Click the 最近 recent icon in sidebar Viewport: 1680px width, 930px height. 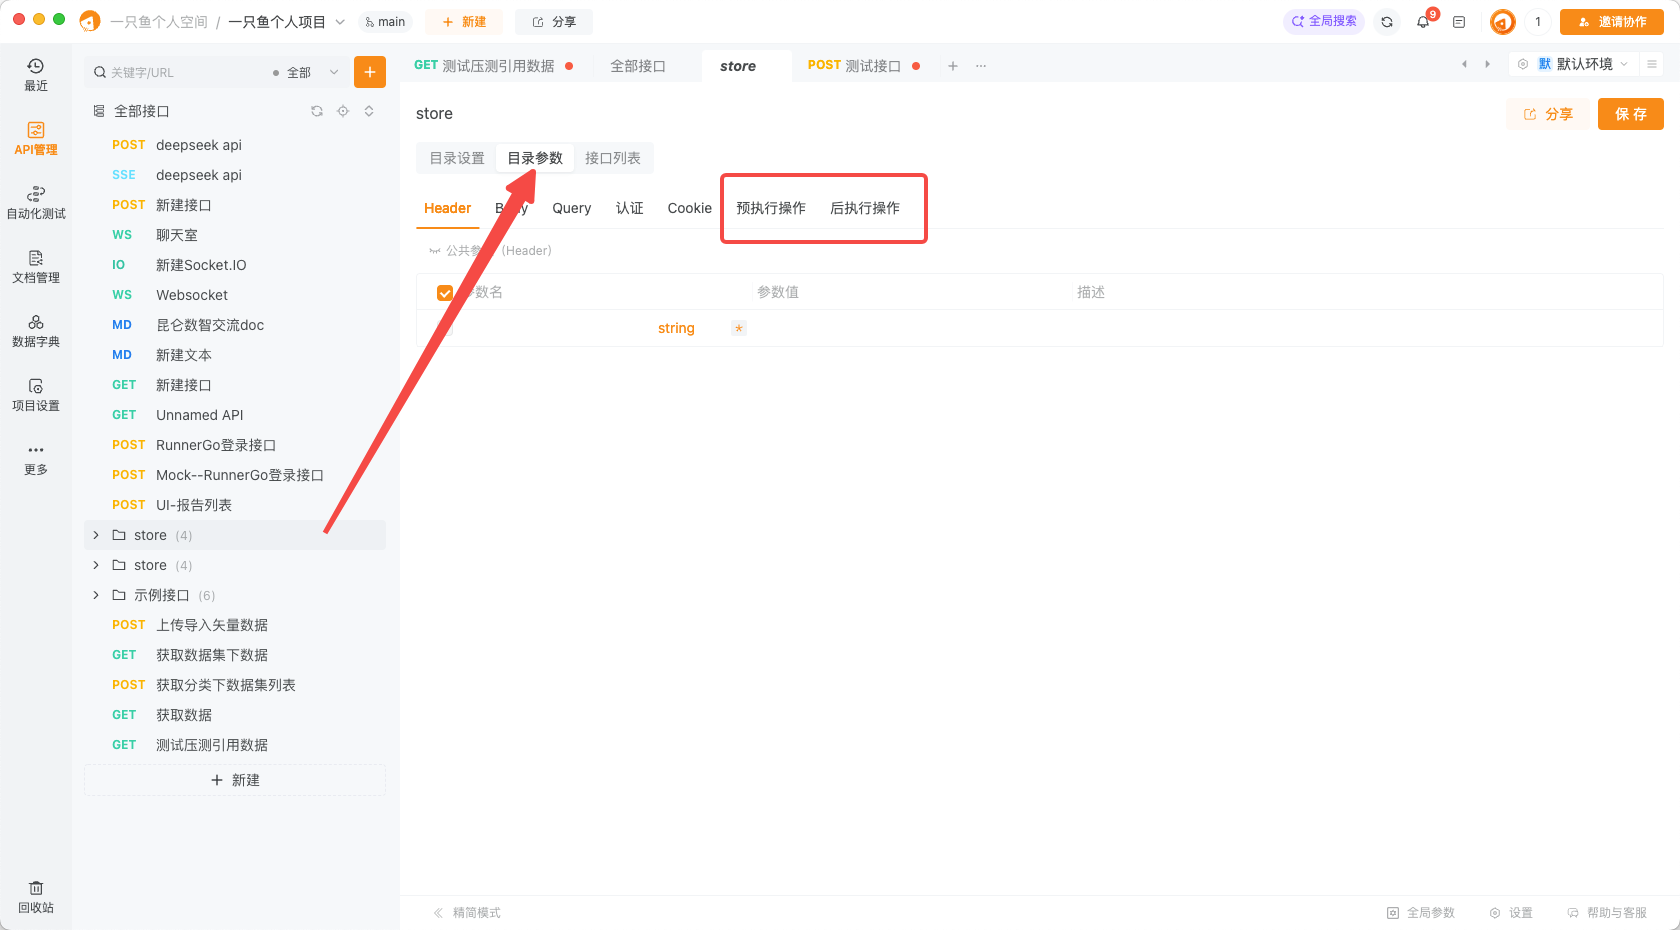click(x=36, y=75)
